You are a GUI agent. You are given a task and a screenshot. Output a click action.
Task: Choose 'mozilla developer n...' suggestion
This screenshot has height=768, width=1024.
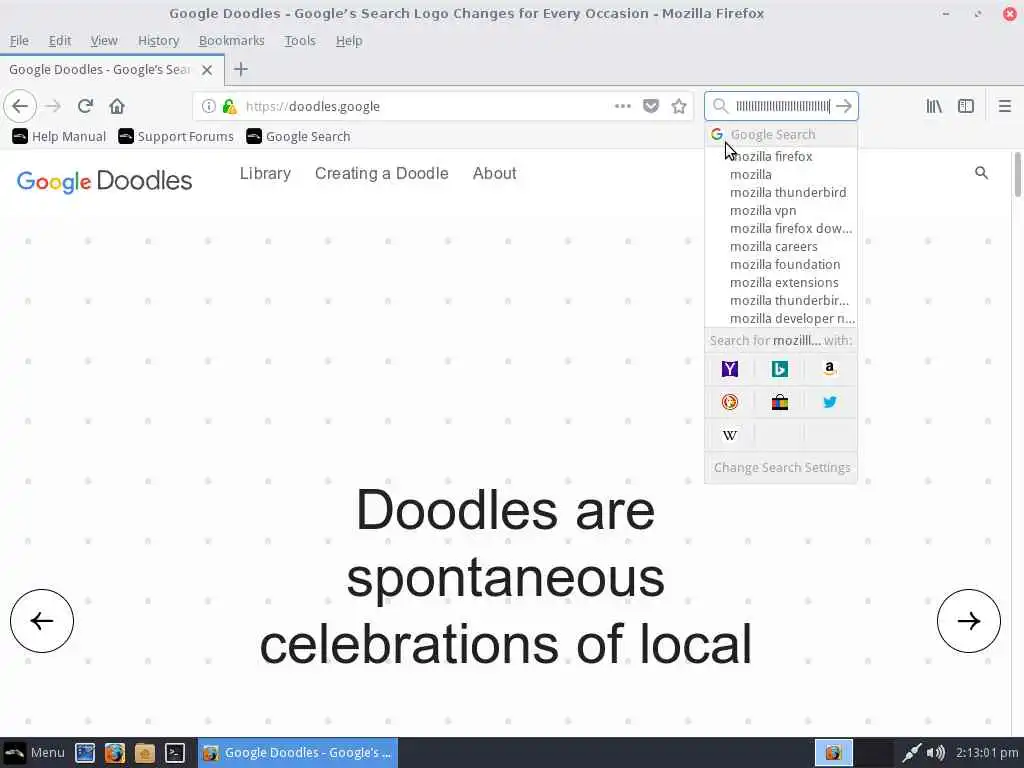click(781, 319)
